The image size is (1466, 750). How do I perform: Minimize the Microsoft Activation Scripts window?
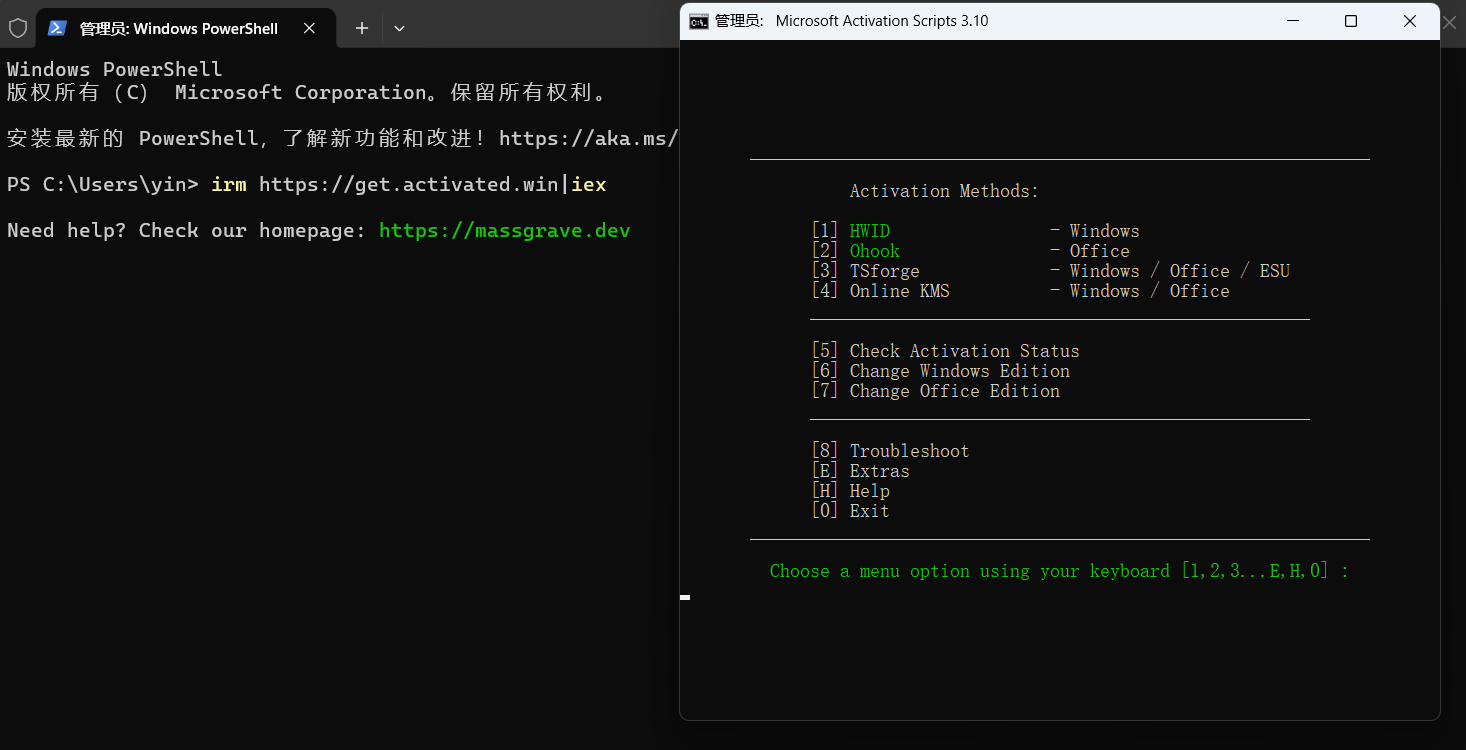pyautogui.click(x=1293, y=21)
